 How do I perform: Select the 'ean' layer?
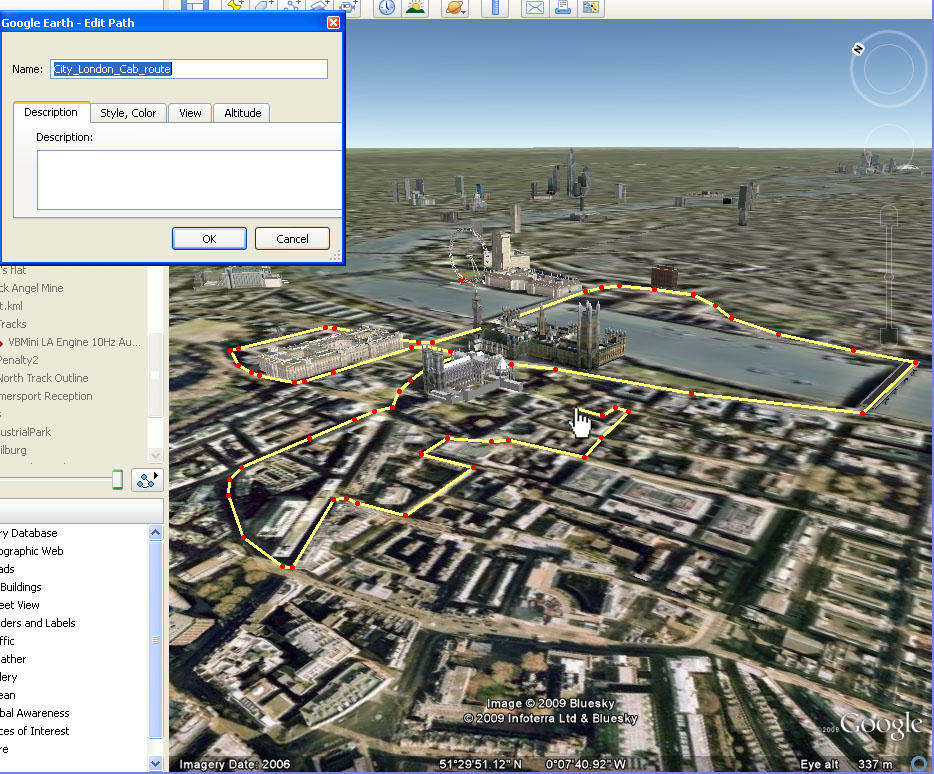8,695
